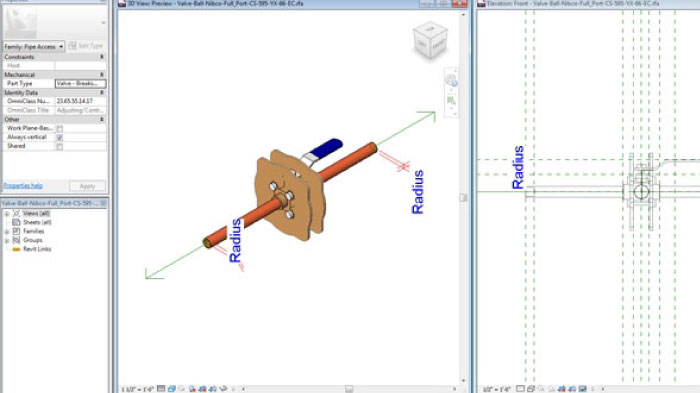The width and height of the screenshot is (700, 393).
Task: Open the type selector dropdown arrow
Action: (x=104, y=22)
